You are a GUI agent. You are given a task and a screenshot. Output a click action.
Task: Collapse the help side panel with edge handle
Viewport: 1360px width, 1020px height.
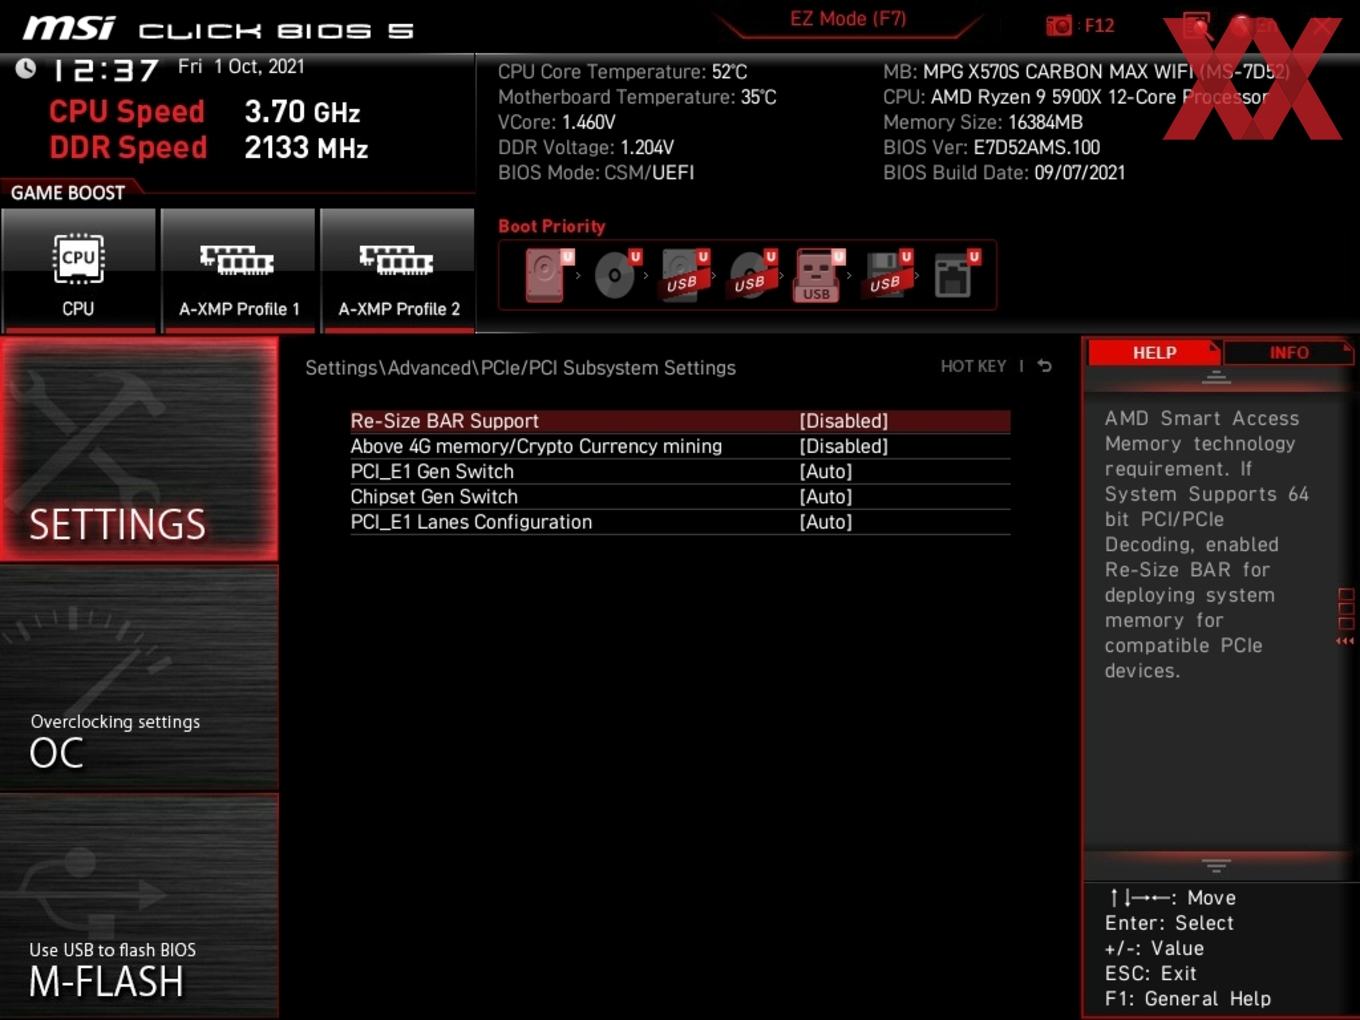(x=1346, y=617)
